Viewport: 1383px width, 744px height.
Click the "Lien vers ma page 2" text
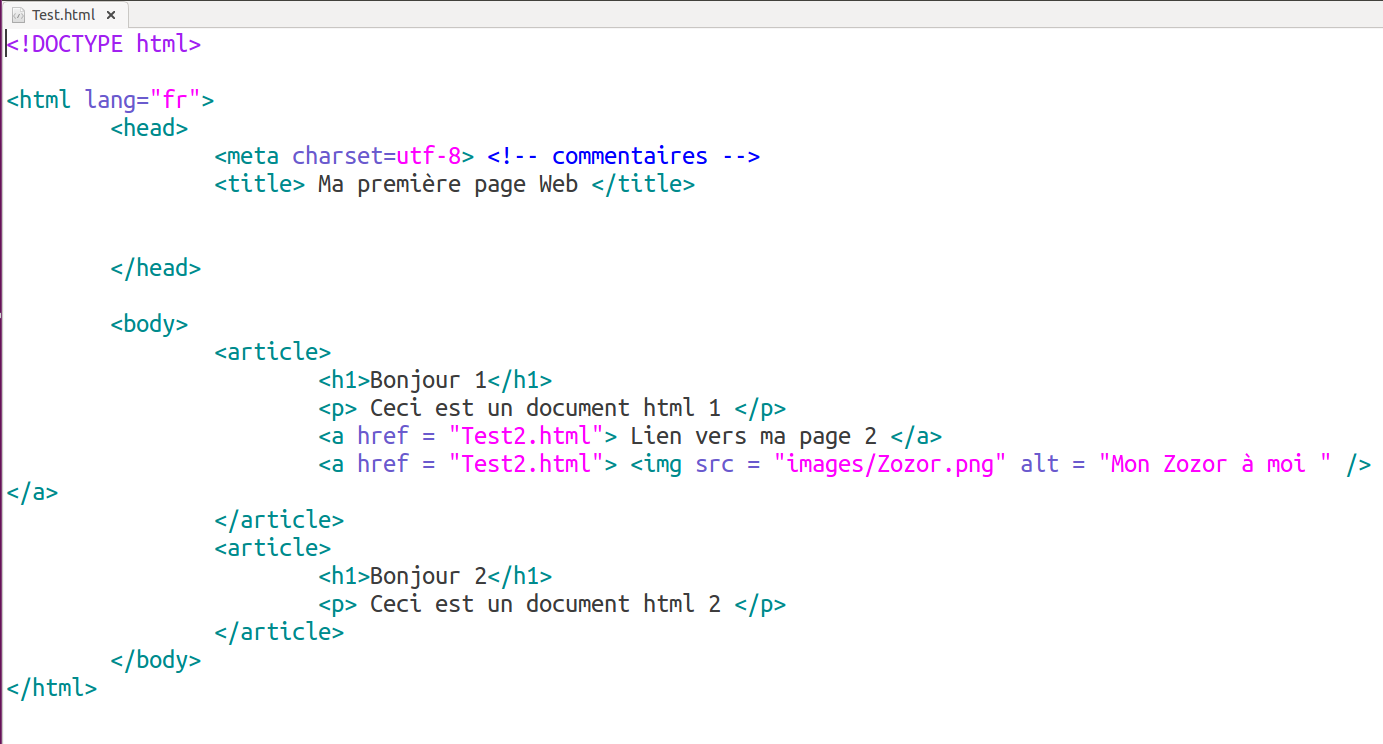tap(753, 436)
